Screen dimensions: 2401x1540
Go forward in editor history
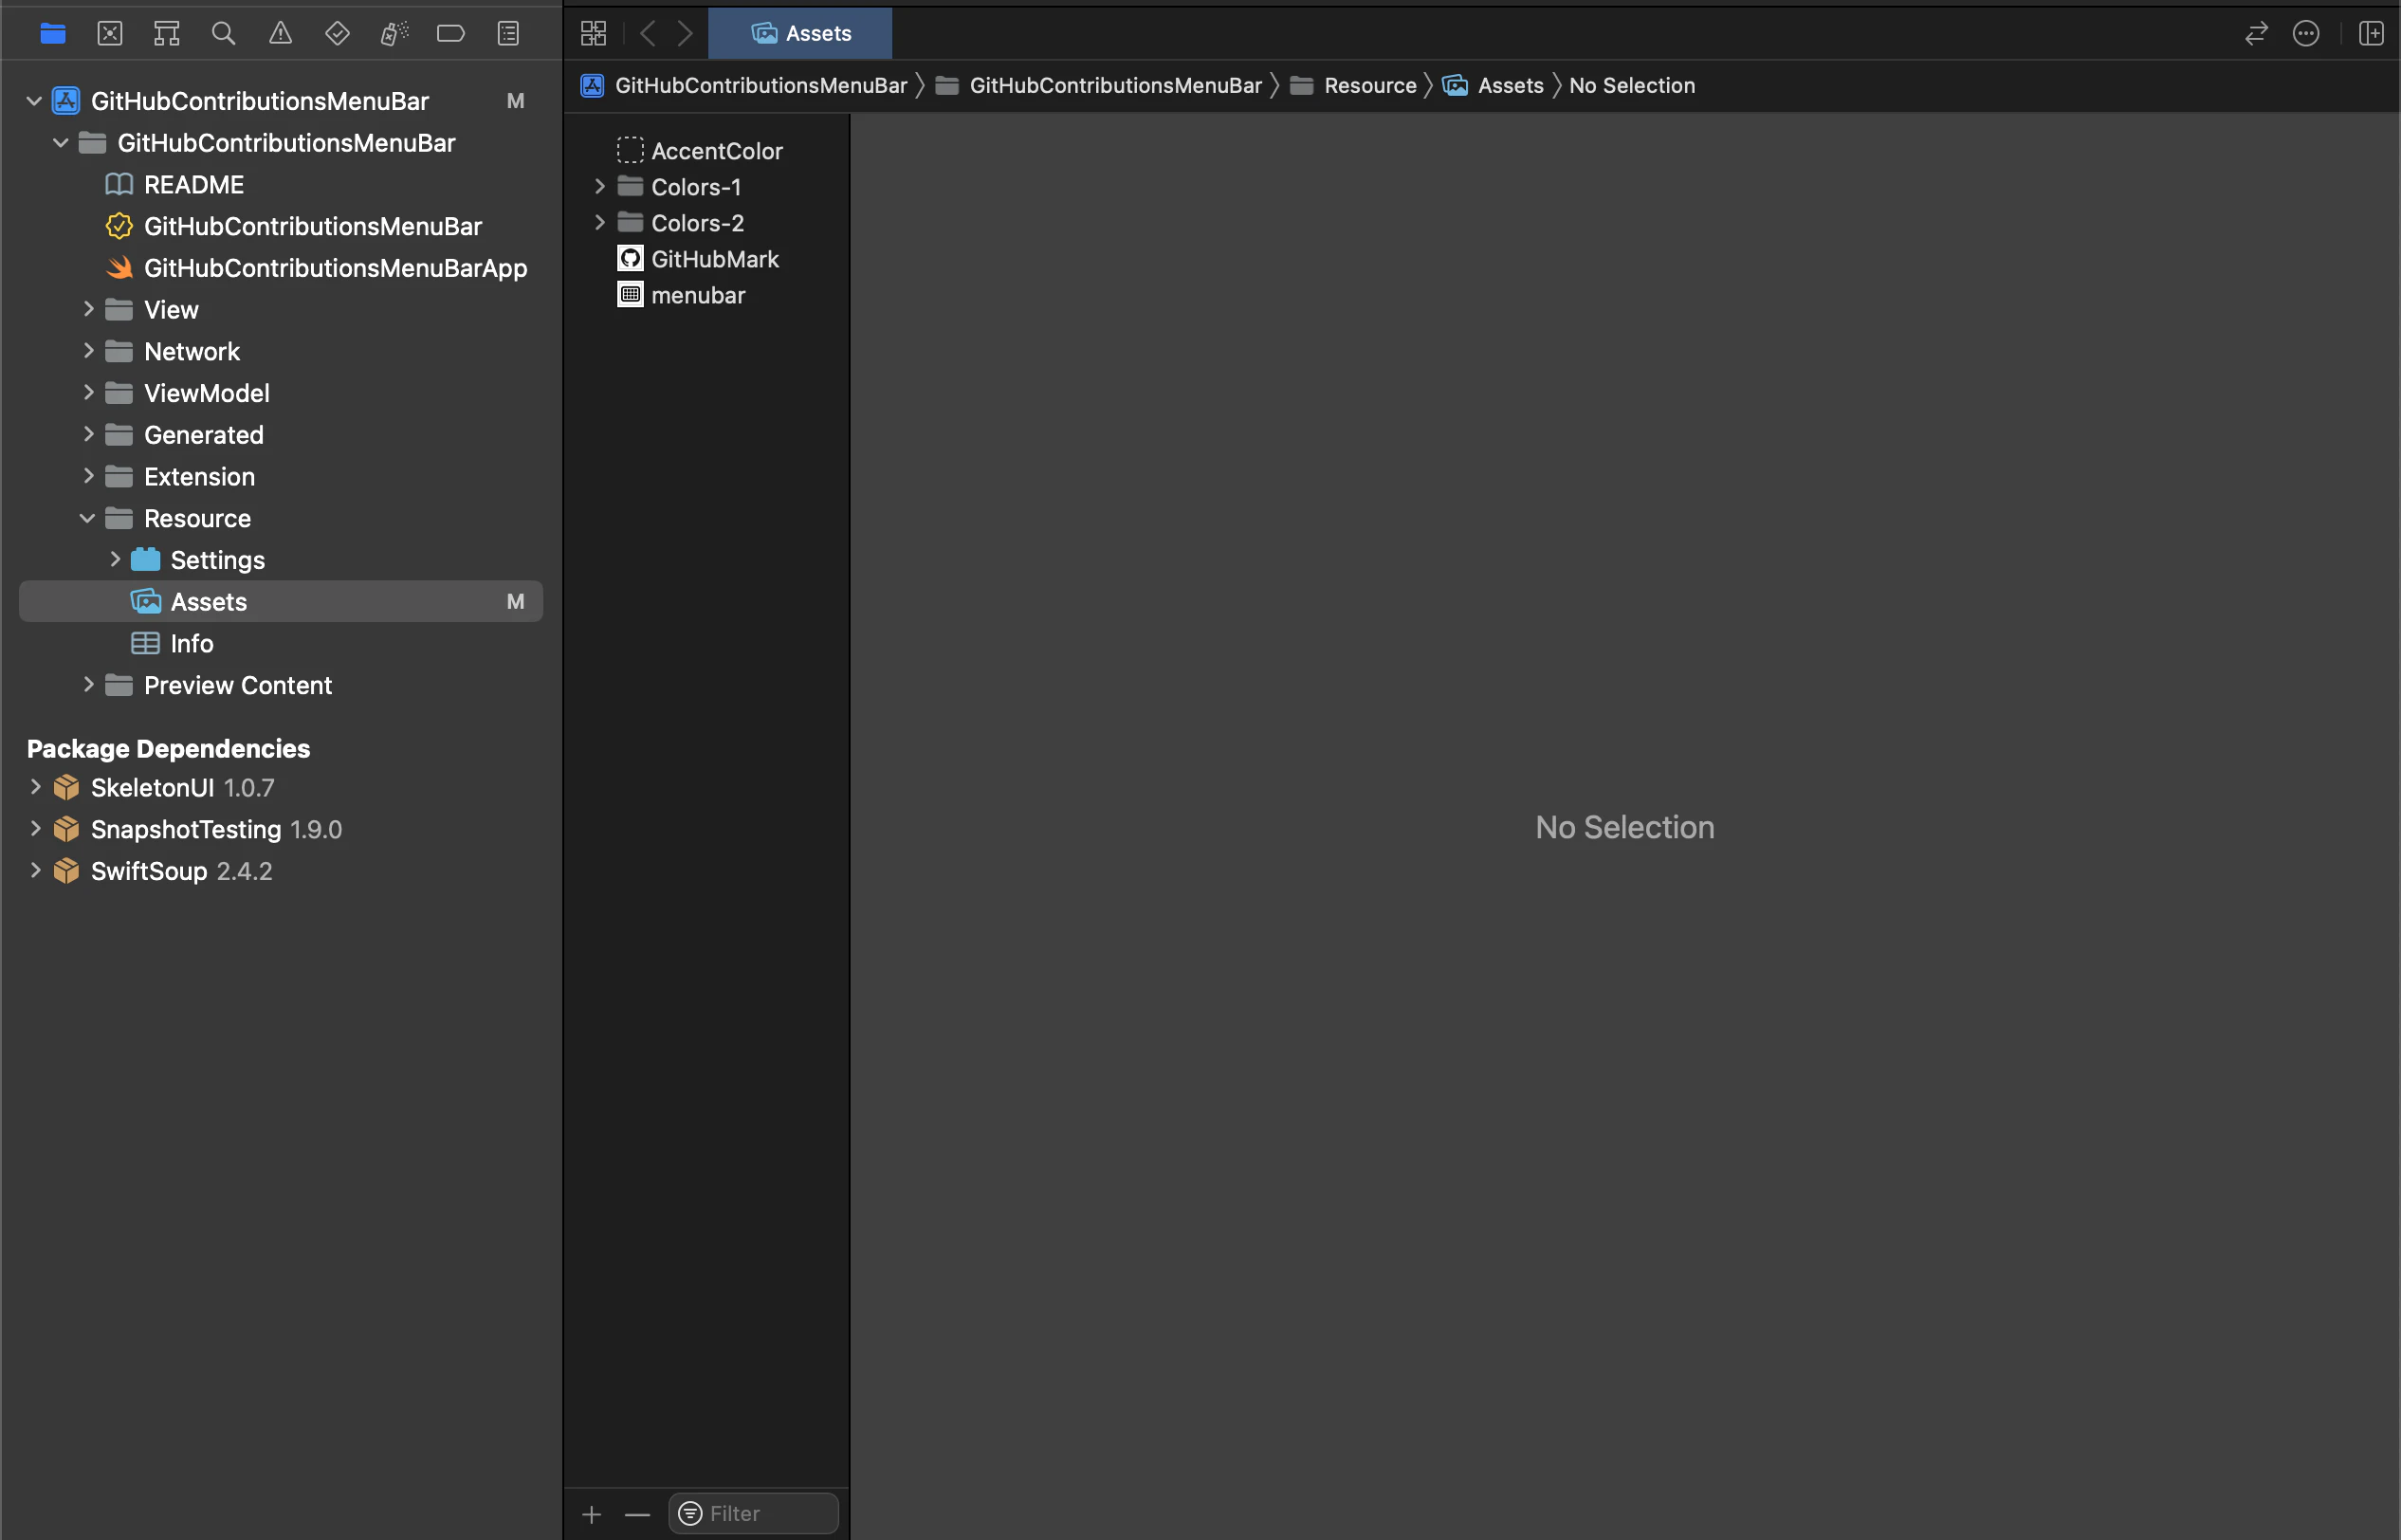pos(685,33)
